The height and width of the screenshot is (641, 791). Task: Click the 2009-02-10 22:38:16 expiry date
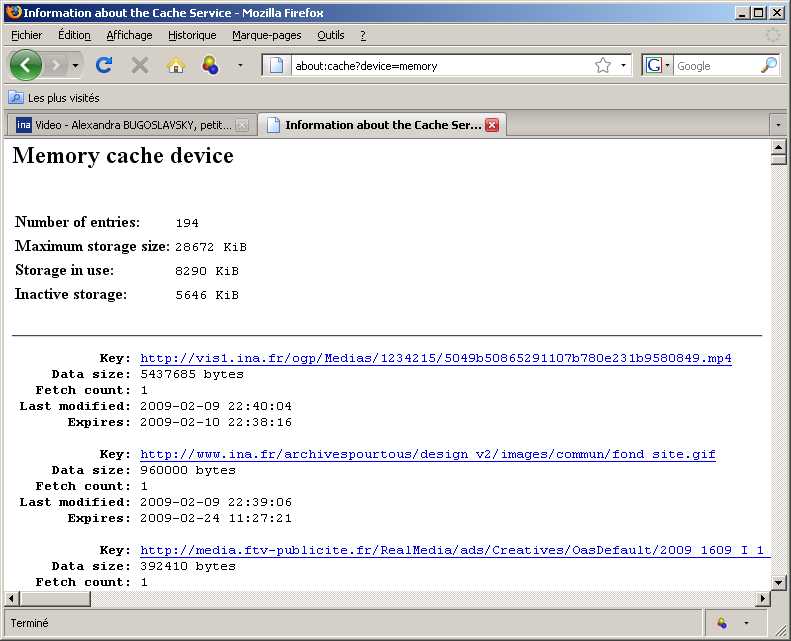(x=216, y=422)
